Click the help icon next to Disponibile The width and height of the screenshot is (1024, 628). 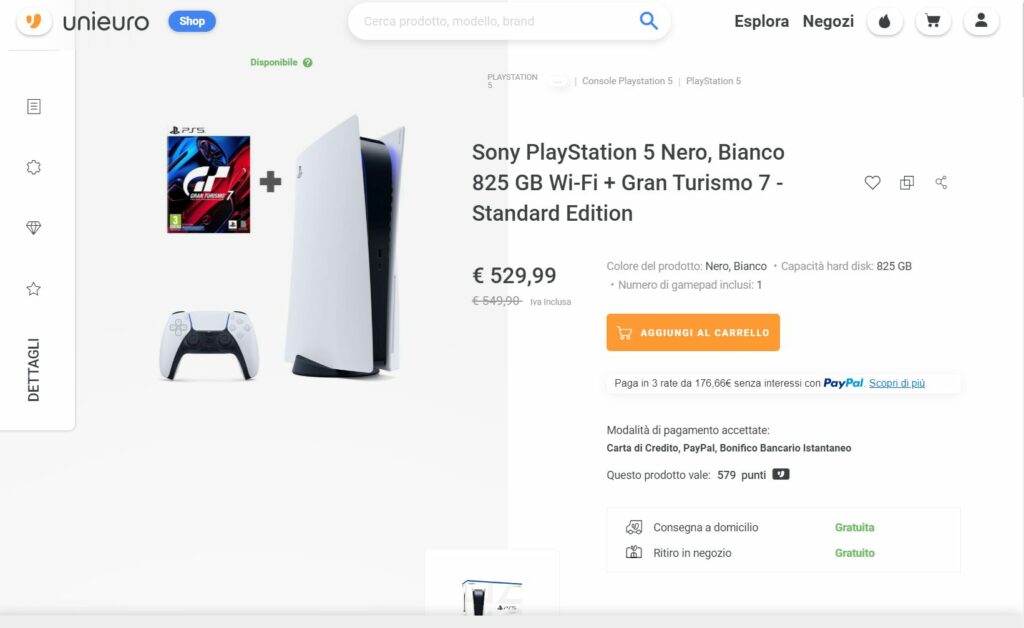click(308, 63)
